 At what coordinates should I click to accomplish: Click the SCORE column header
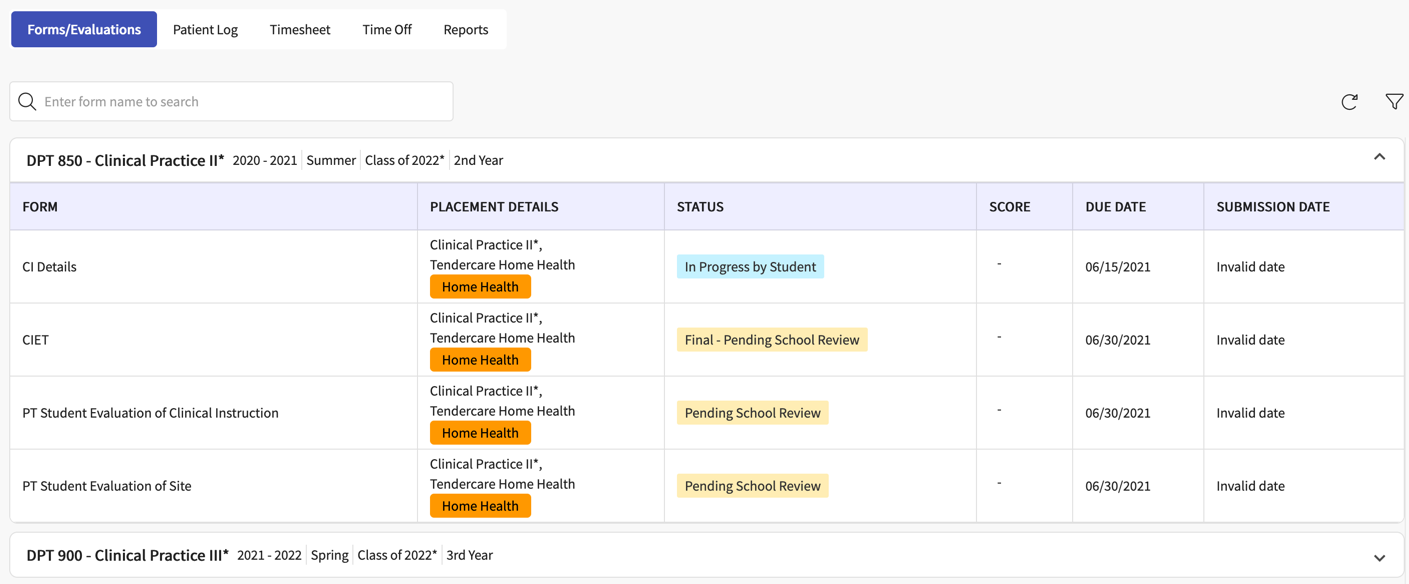[1009, 206]
